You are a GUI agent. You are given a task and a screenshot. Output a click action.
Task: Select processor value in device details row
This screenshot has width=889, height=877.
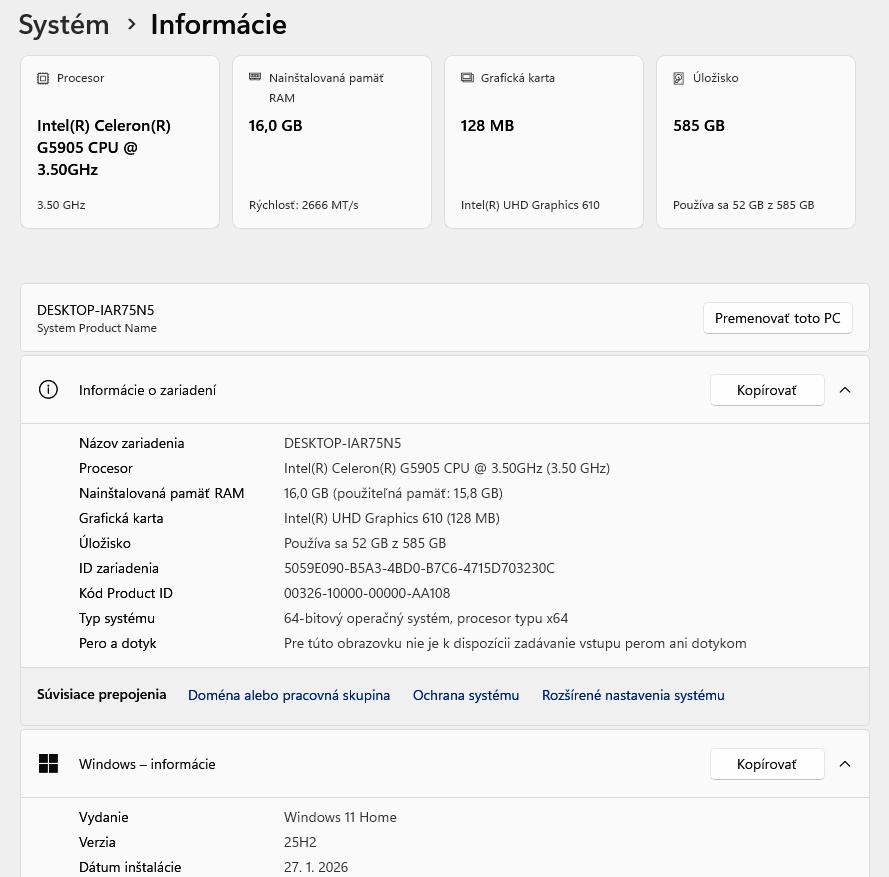(447, 468)
